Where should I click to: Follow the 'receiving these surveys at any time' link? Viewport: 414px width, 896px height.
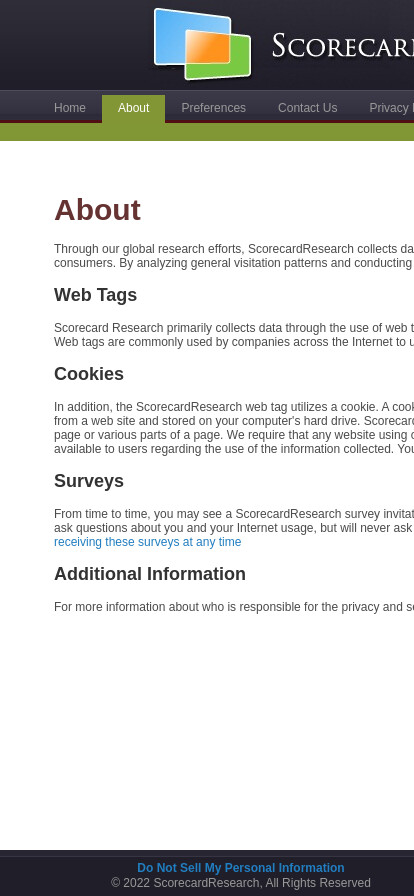point(148,542)
